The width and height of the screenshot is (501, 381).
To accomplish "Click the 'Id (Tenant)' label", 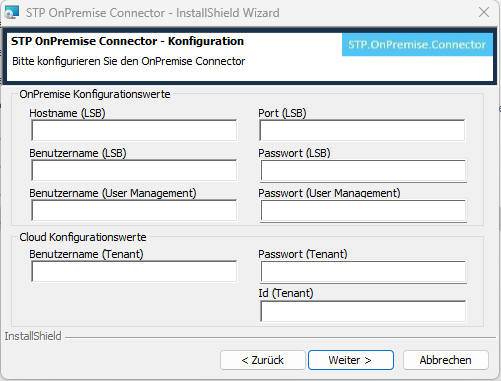I will [286, 293].
